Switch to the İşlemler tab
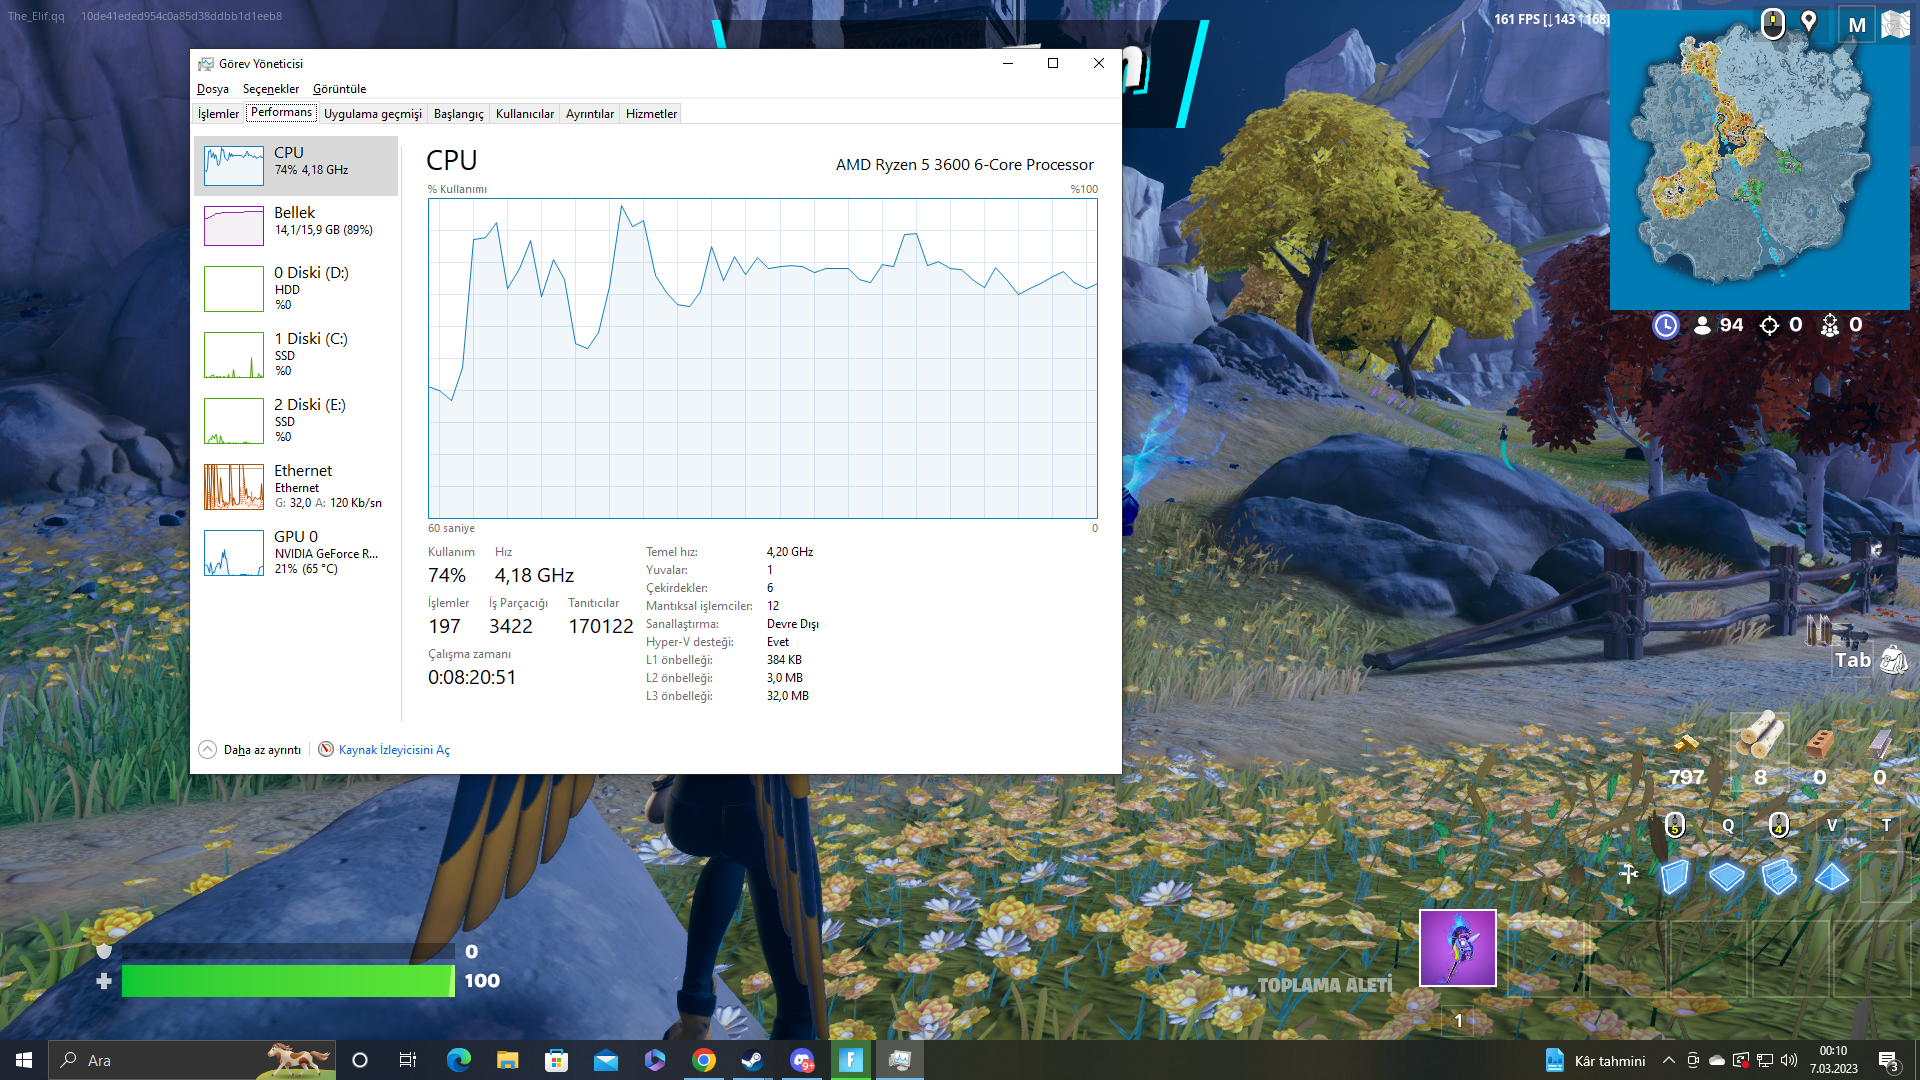Image resolution: width=1920 pixels, height=1080 pixels. pos(218,114)
